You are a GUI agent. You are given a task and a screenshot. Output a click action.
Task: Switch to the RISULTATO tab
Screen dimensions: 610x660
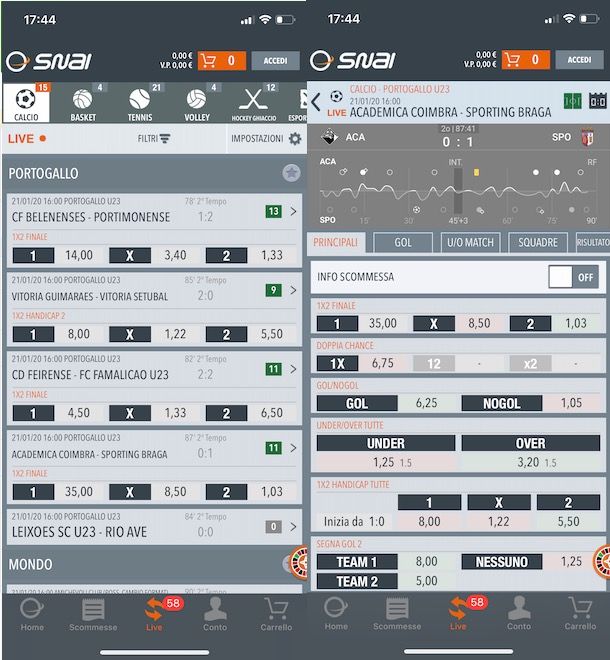[x=593, y=242]
